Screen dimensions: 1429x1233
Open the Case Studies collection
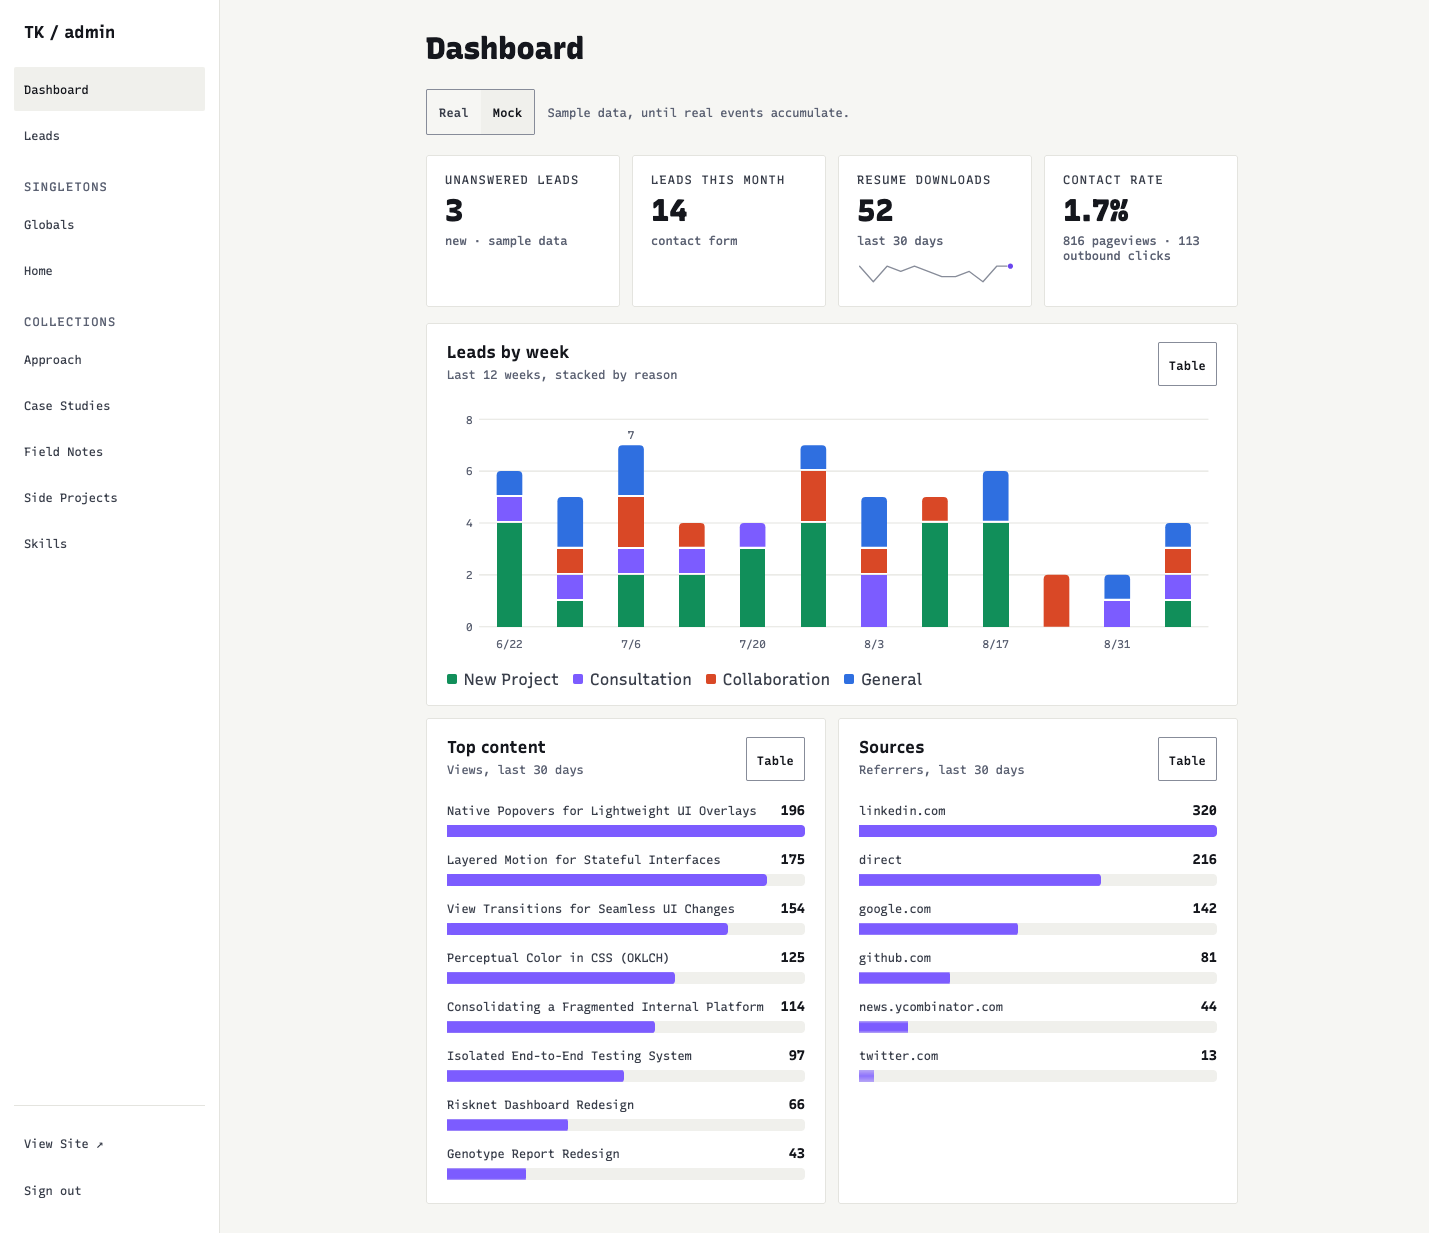[109, 405]
